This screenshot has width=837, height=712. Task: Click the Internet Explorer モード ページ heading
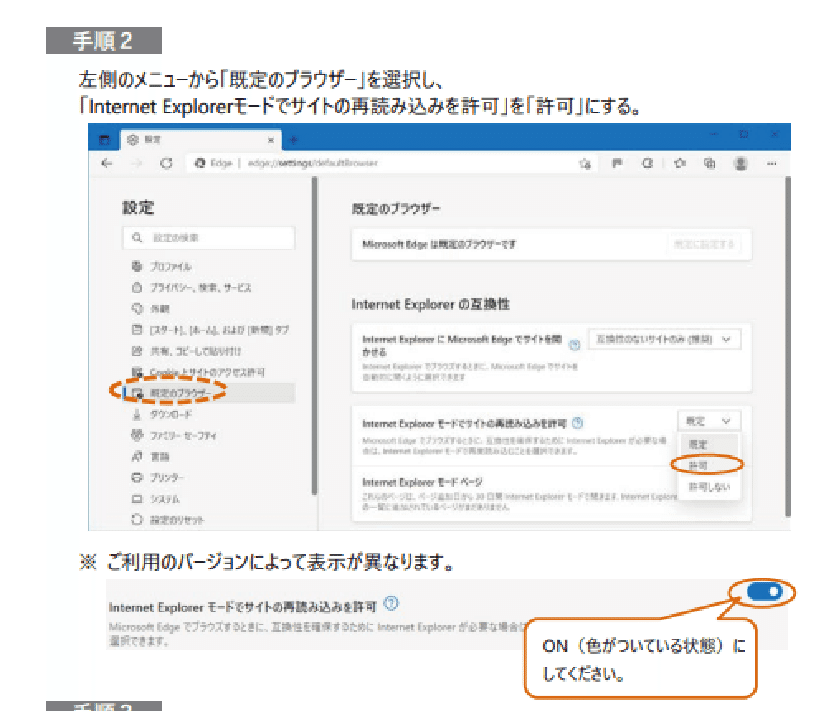point(422,482)
